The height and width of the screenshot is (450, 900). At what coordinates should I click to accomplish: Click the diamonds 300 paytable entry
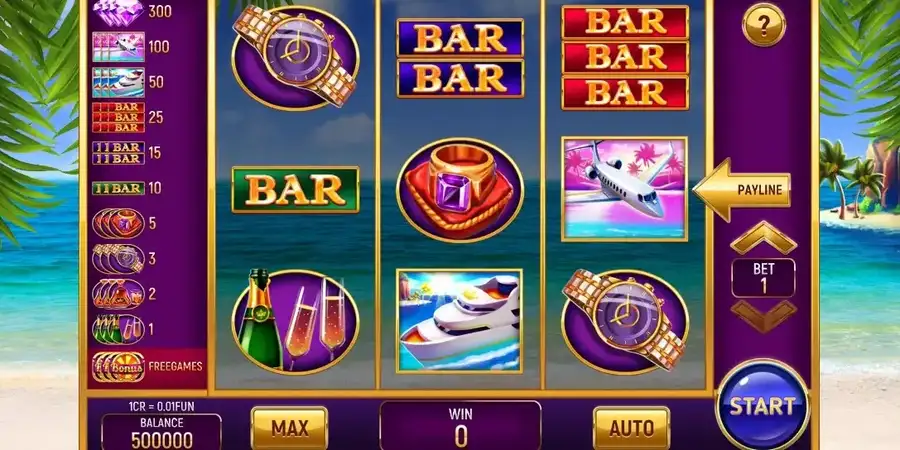point(133,11)
